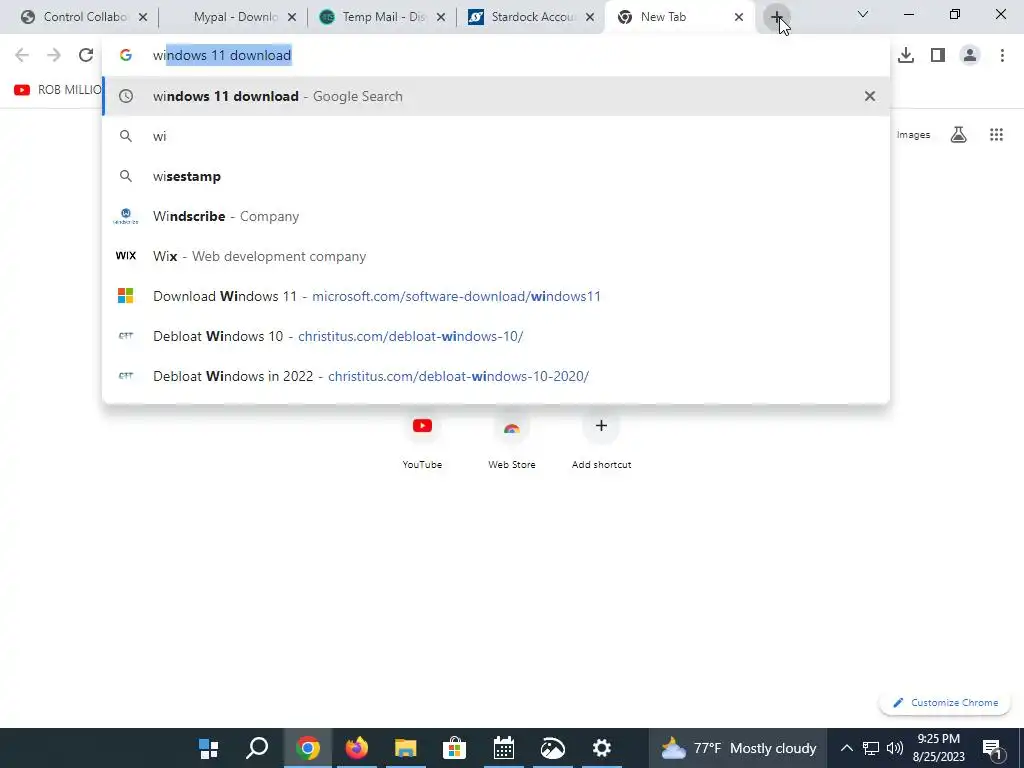
Task: Select Windscribe - Company suggestion
Action: (x=496, y=216)
